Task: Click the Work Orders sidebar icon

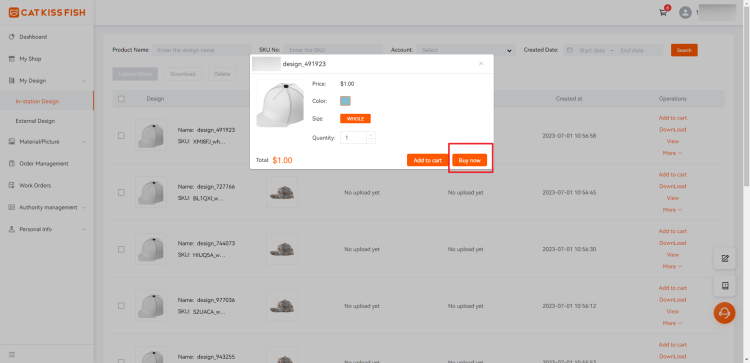Action: [11, 186]
